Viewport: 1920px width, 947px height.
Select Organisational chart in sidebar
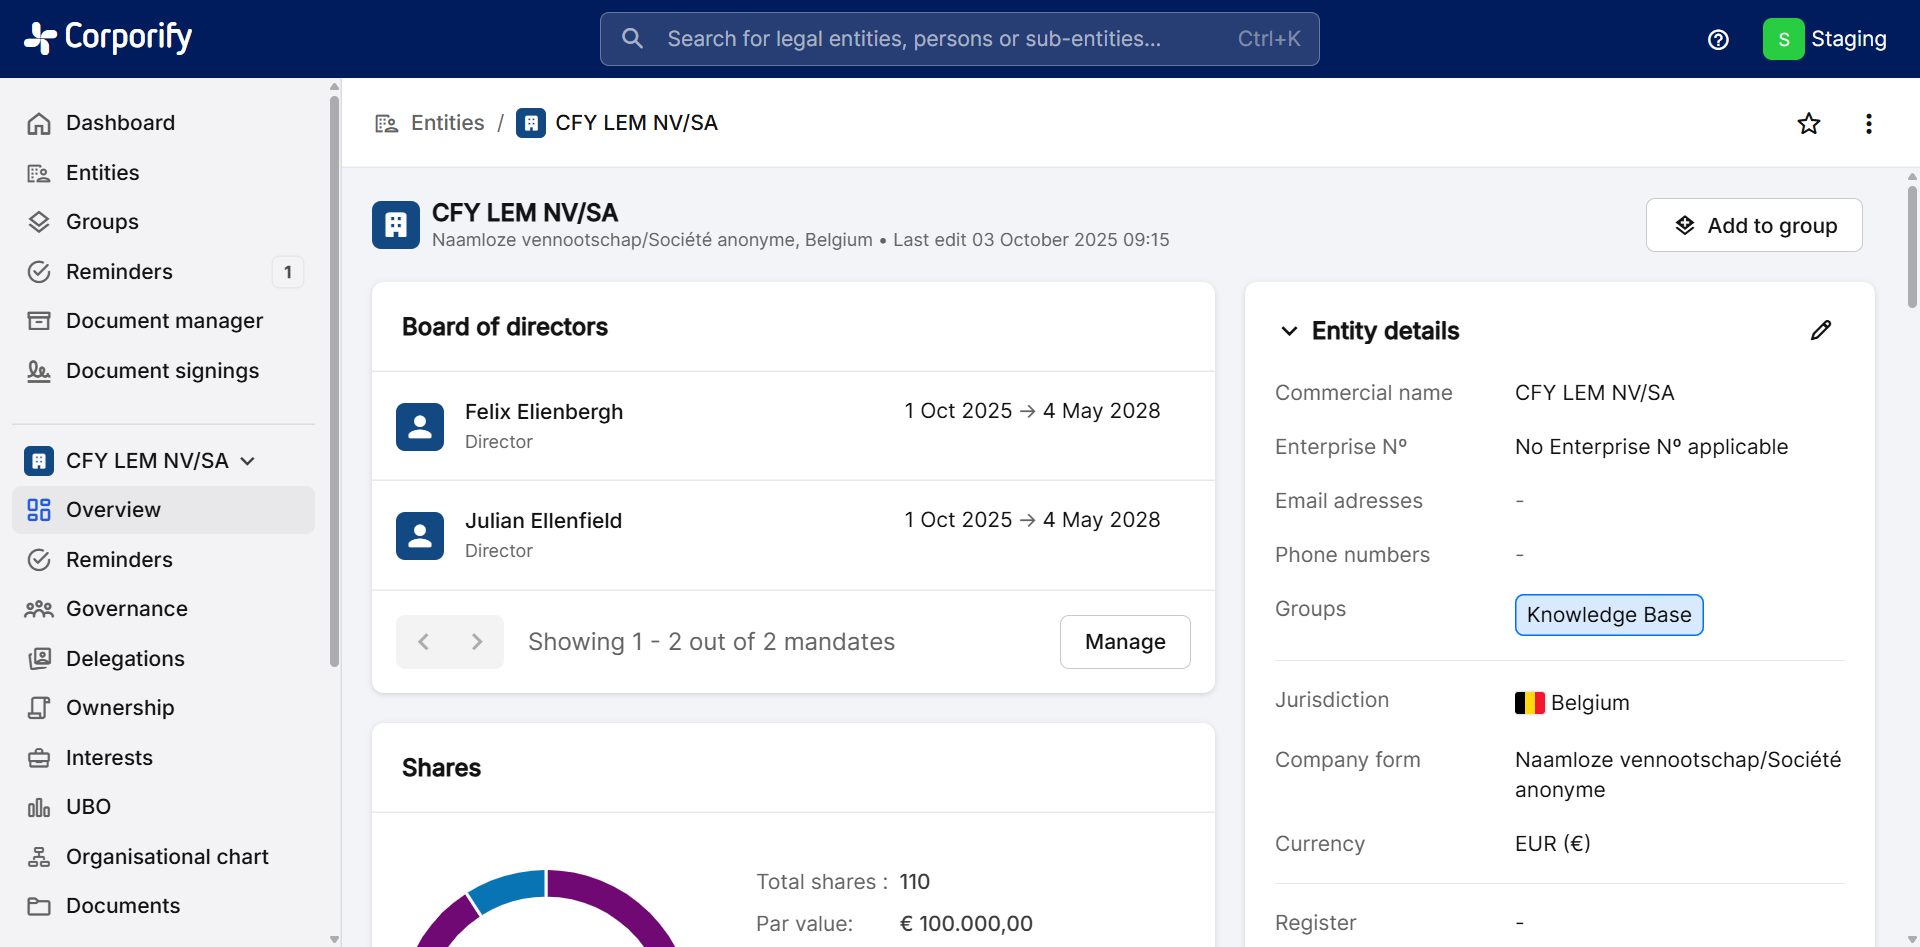pos(167,857)
